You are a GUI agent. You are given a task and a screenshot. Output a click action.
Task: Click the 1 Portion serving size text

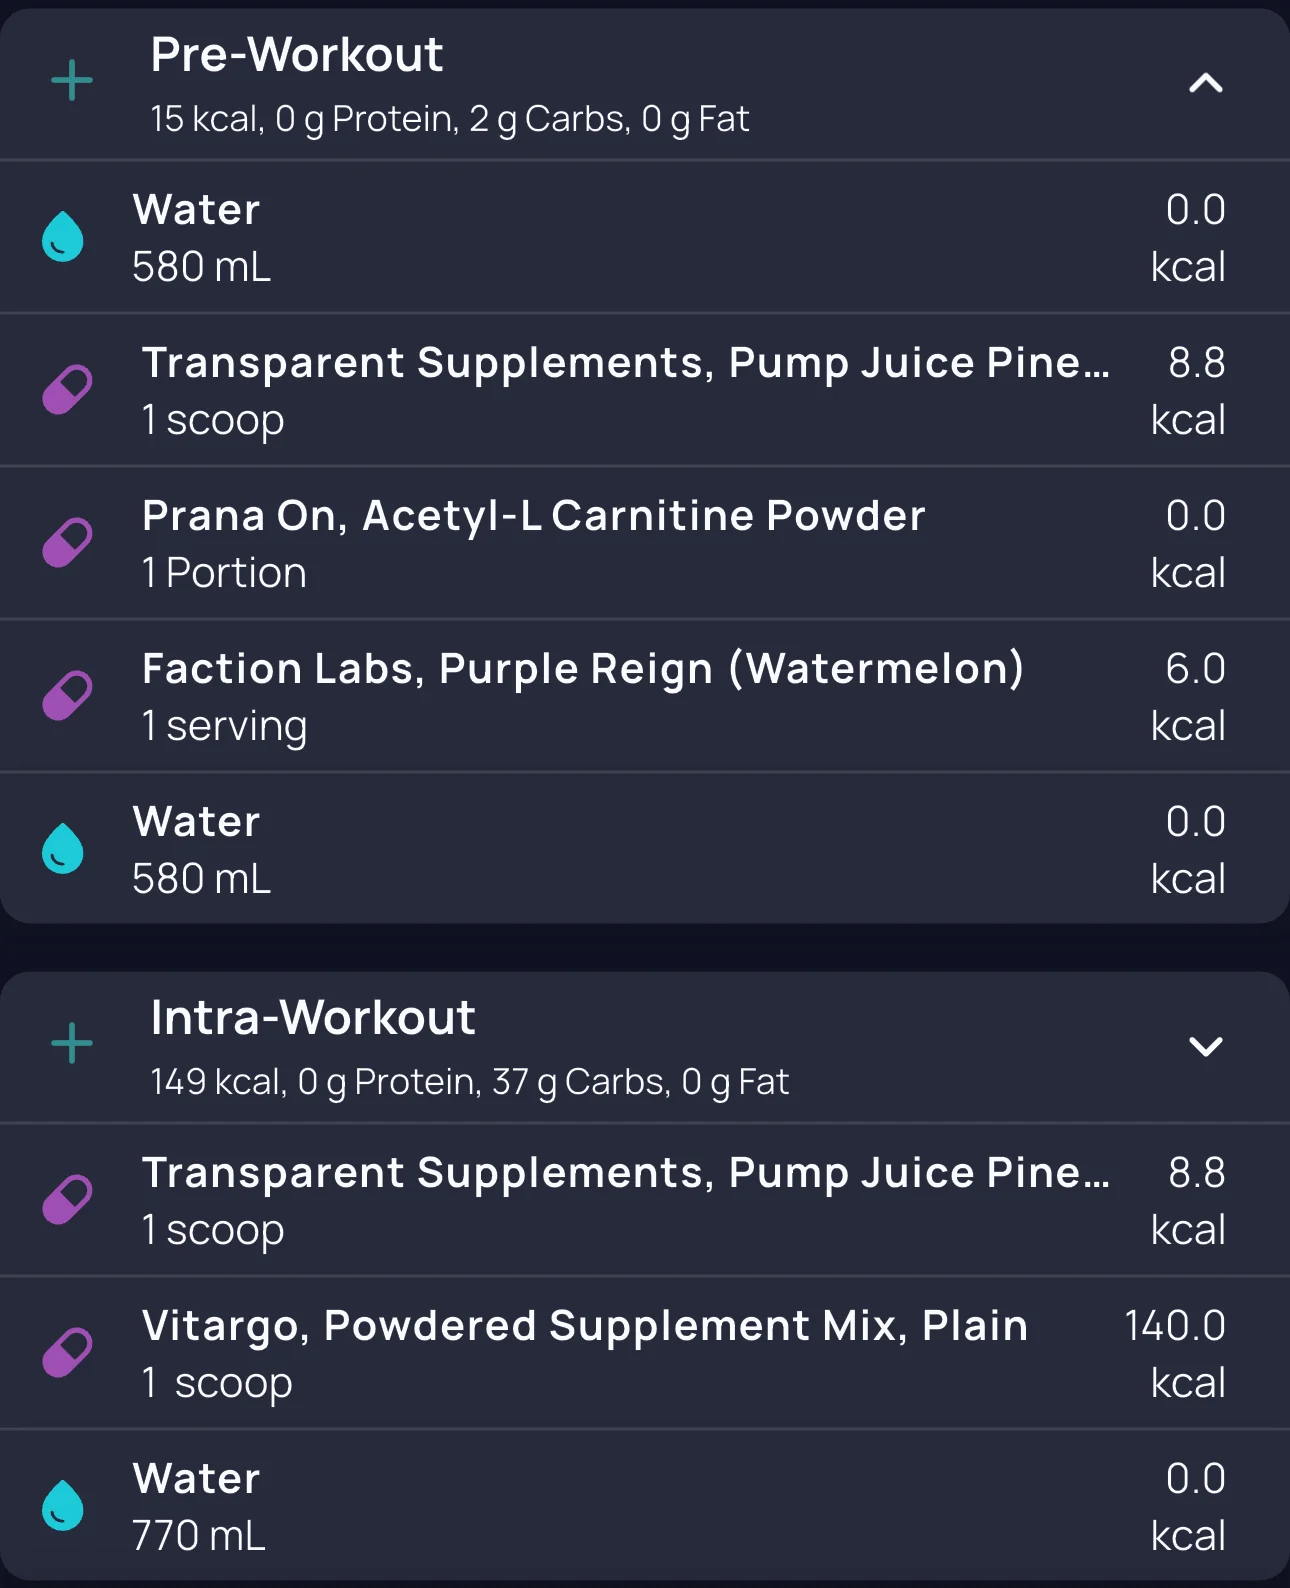pos(224,573)
